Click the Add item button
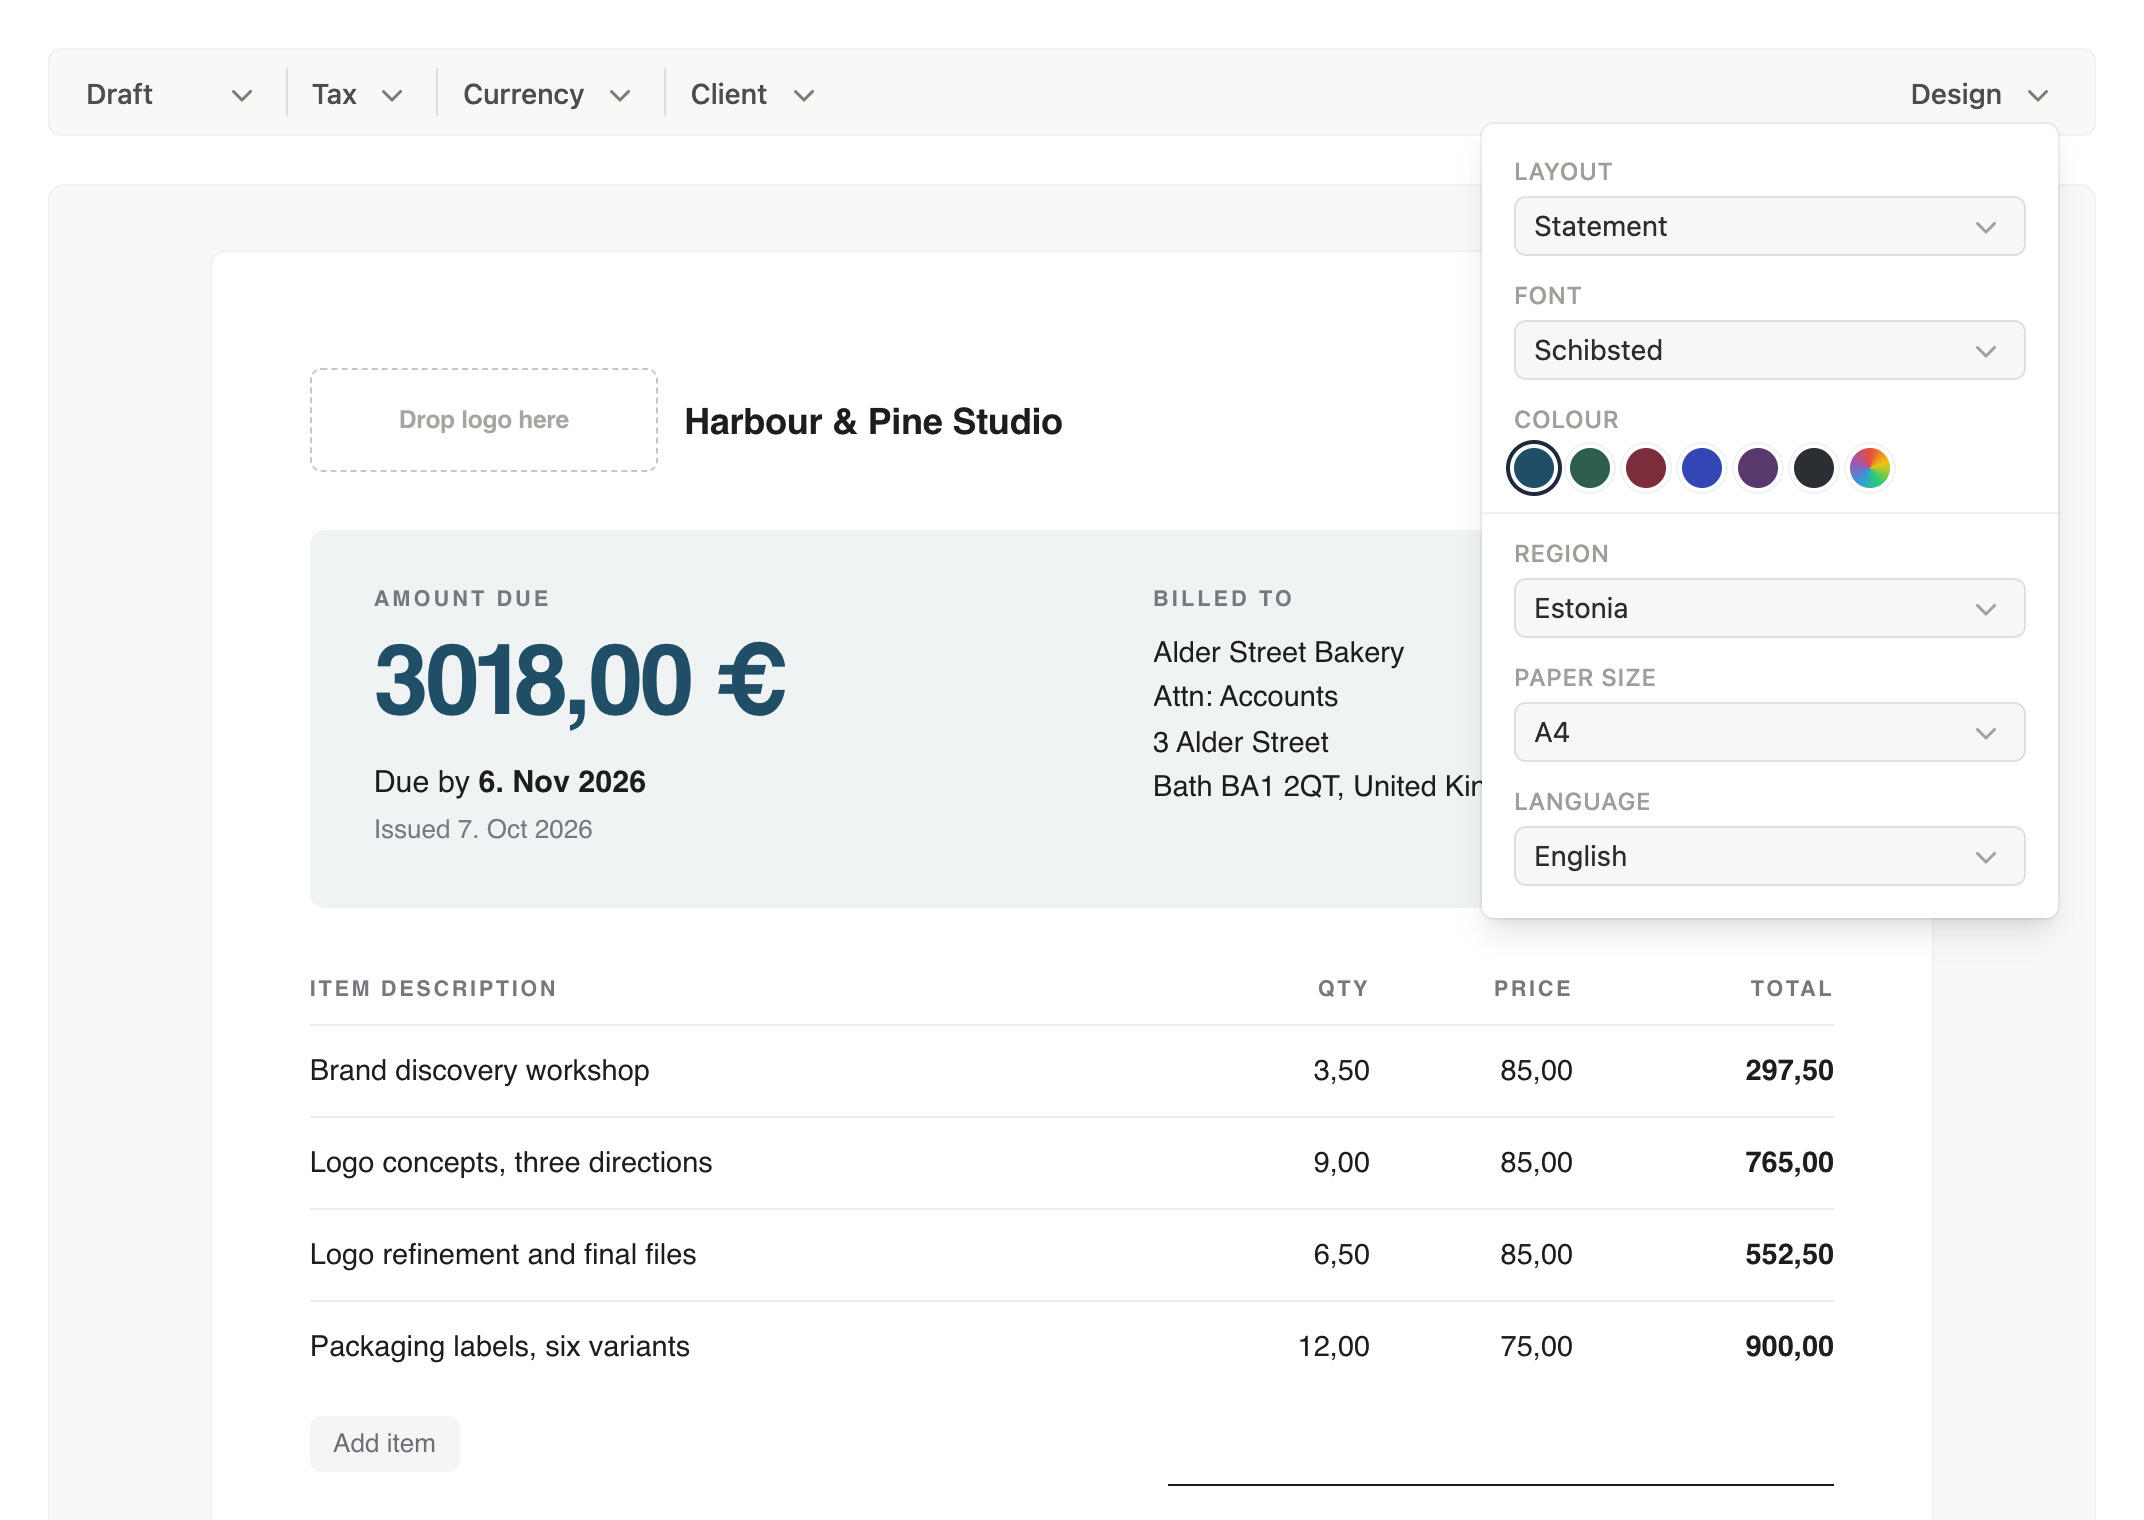The height and width of the screenshot is (1520, 2144). pyautogui.click(x=384, y=1443)
